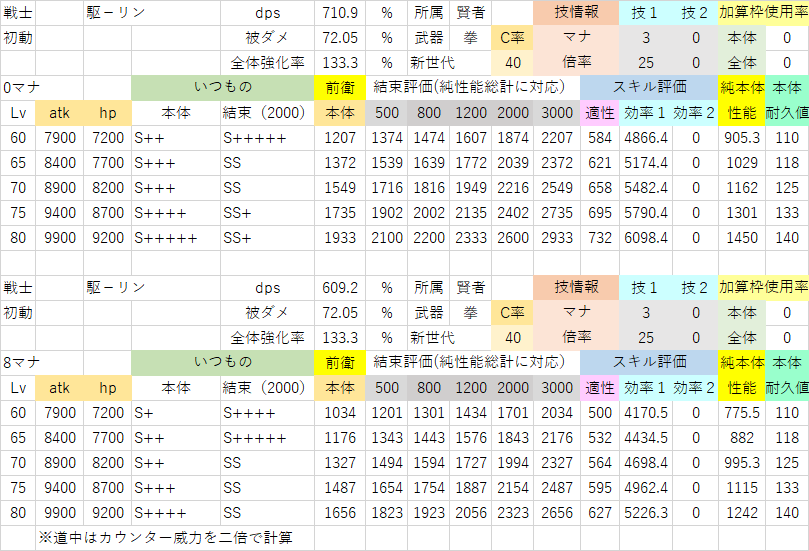
Task: Select the 5482.4 efficiency cell
Action: point(645,188)
